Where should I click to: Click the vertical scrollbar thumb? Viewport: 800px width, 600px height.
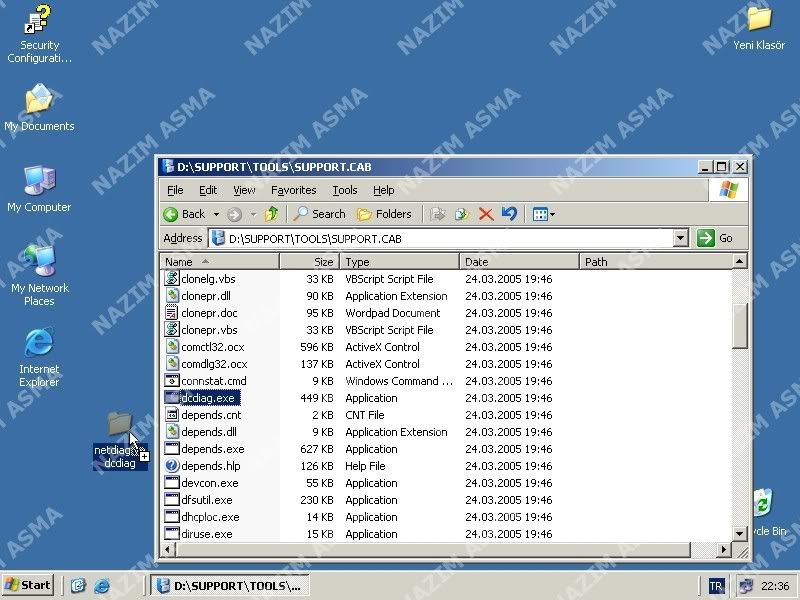pos(739,326)
